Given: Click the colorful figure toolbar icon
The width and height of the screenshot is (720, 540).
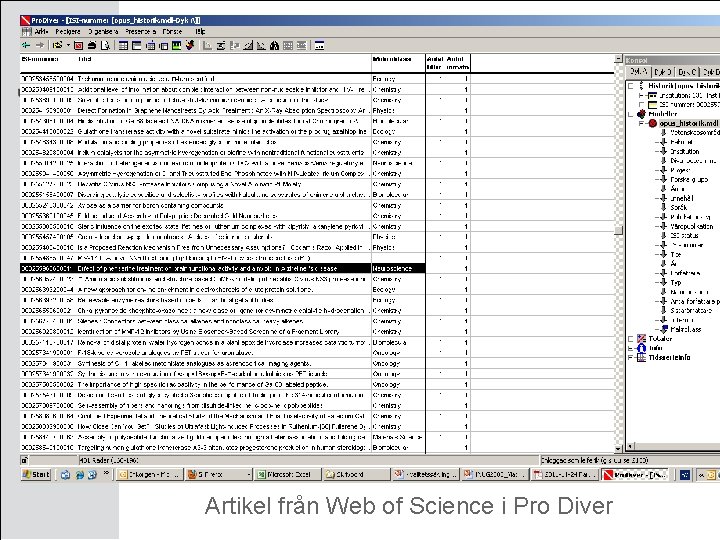Looking at the screenshot, I should [x=190, y=45].
